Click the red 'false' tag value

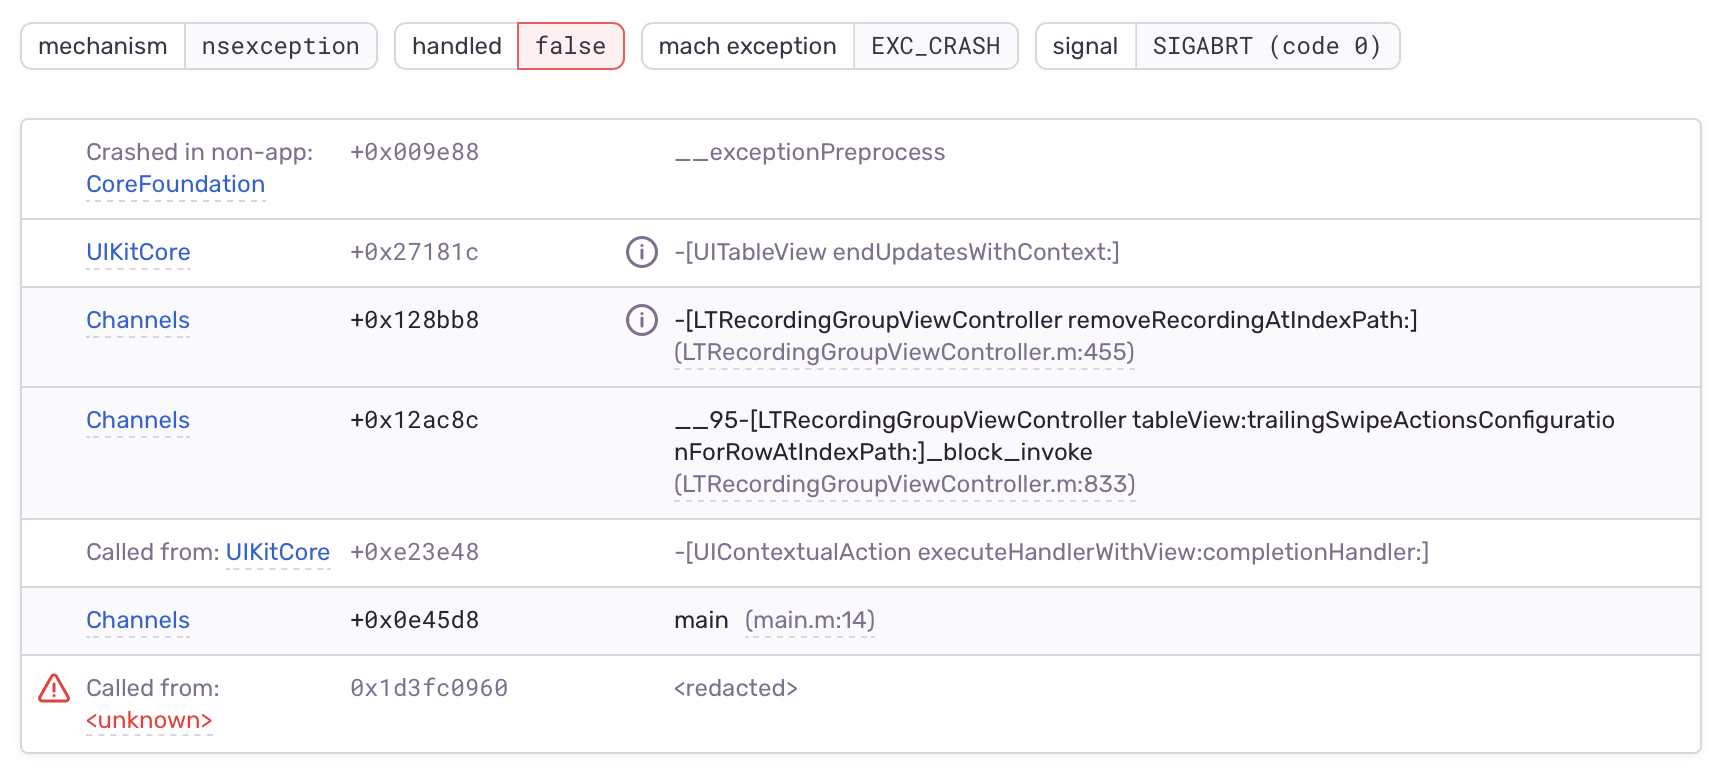point(570,46)
